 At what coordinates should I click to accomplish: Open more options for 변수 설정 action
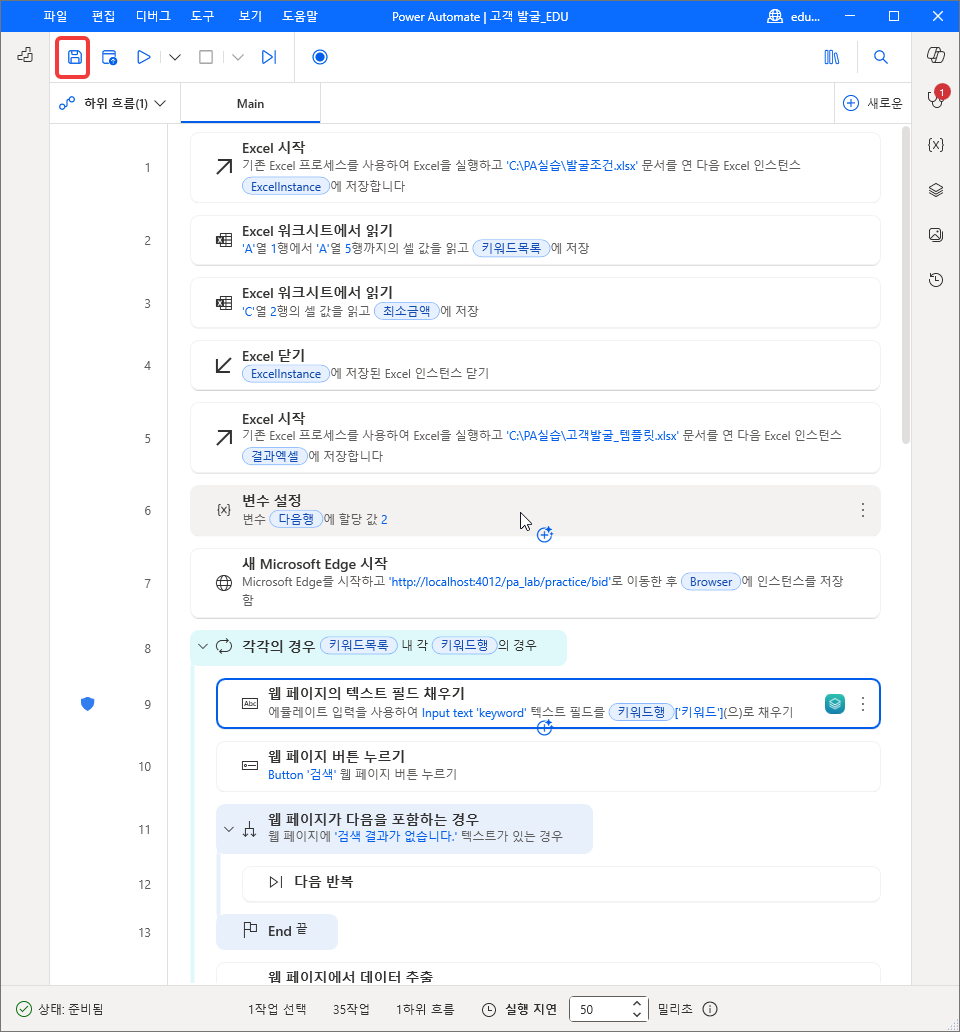point(863,510)
